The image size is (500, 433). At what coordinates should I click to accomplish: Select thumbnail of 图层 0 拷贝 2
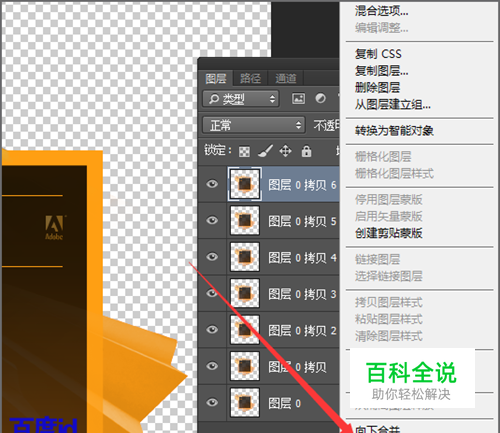click(245, 330)
